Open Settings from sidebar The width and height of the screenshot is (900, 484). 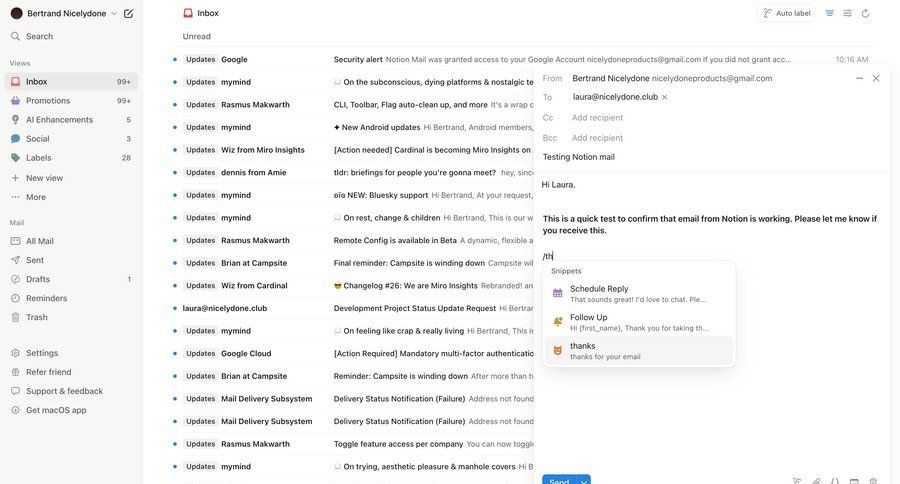[71, 353]
